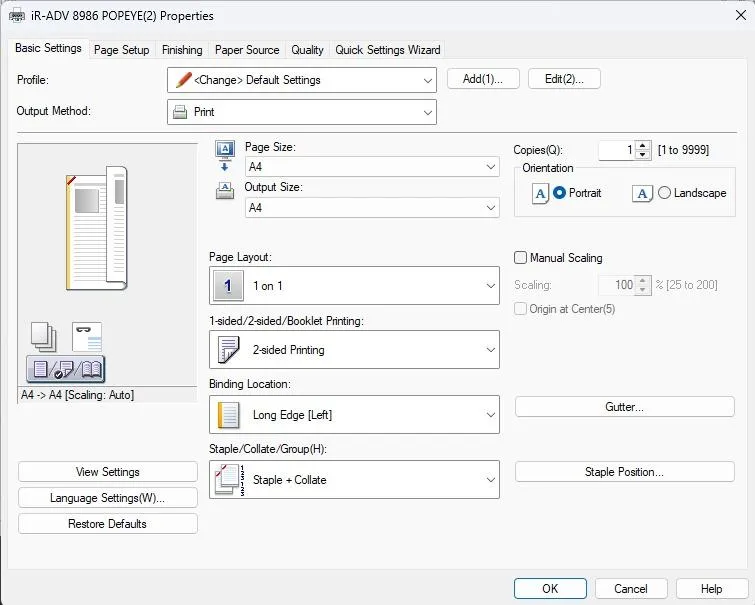Screen dimensions: 755x605
Task: Decrease the Copies count with the down arrow
Action: (643, 155)
